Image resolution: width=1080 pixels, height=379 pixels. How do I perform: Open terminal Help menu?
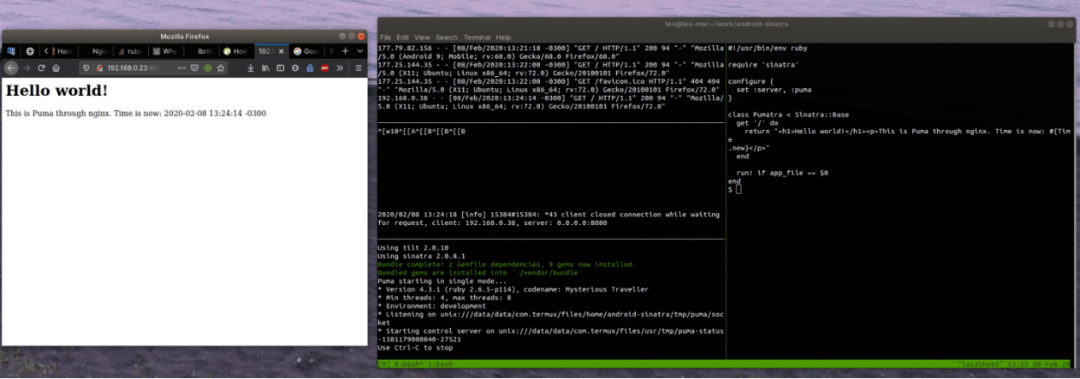click(503, 37)
